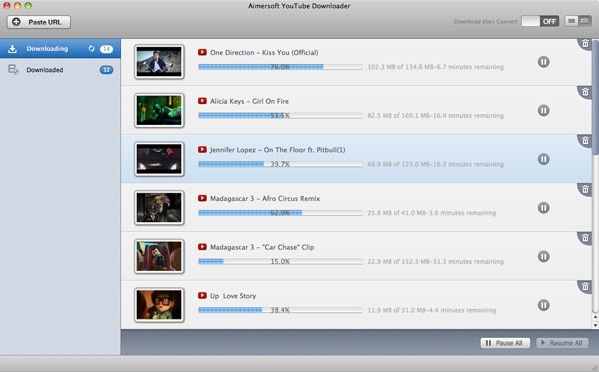Viewport: 599px width, 372px height.
Task: Click the Alicia Keys progress bar at 51.5%
Action: tap(280, 115)
